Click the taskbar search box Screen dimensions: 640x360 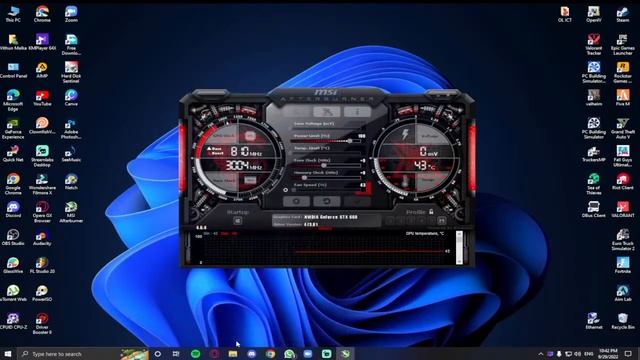pyautogui.click(x=84, y=354)
